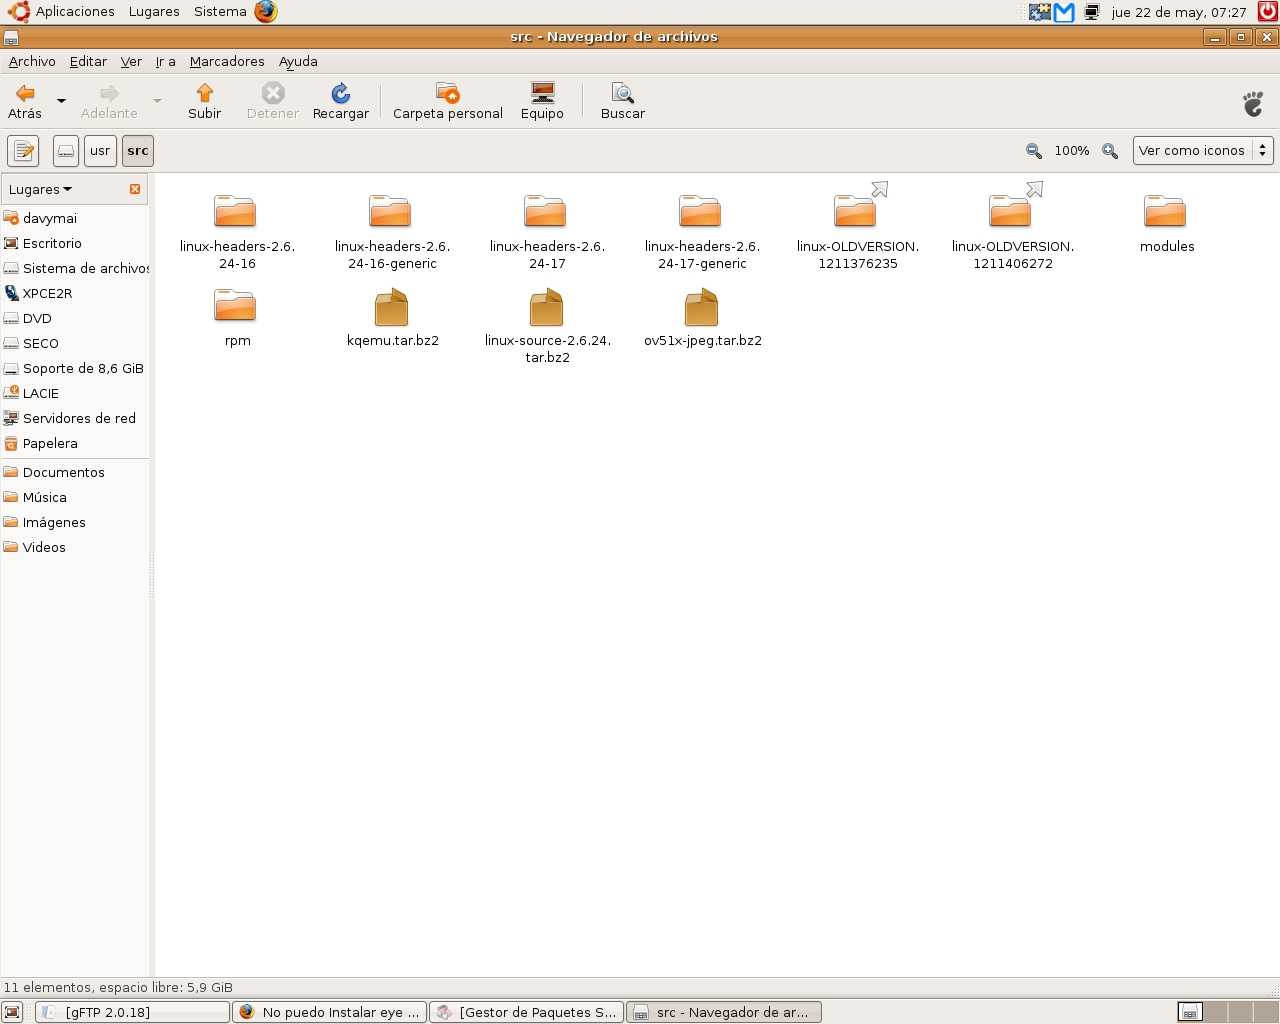The height and width of the screenshot is (1024, 1280).
Task: Toggle text-based location entry button
Action: click(x=23, y=151)
